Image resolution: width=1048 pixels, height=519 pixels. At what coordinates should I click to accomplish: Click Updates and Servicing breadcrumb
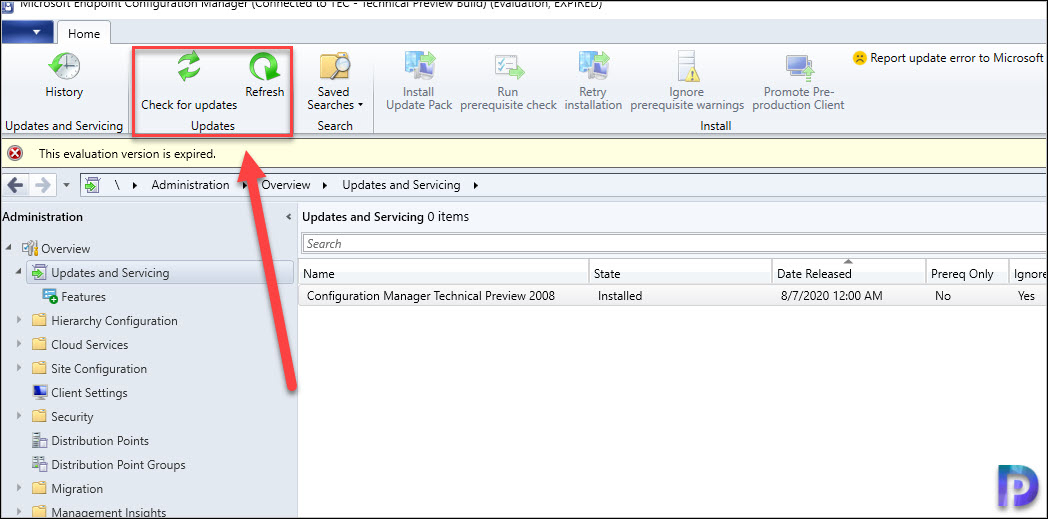pos(401,185)
